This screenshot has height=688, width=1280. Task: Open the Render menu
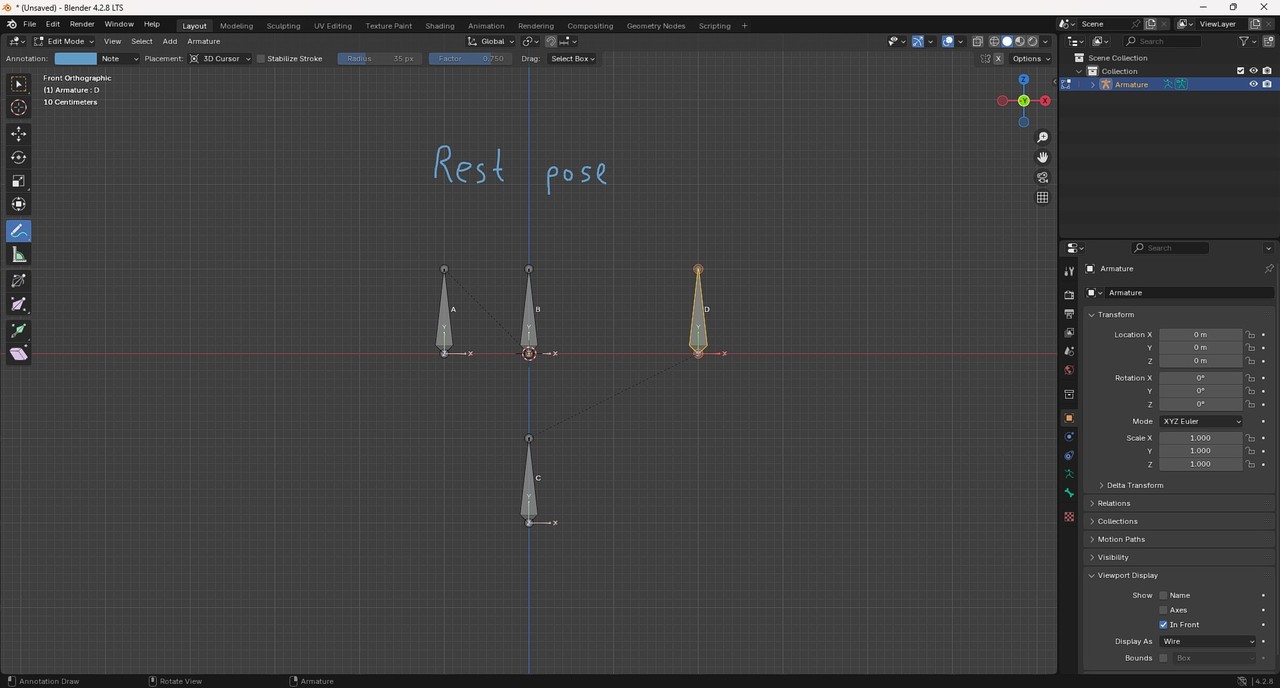click(x=82, y=24)
